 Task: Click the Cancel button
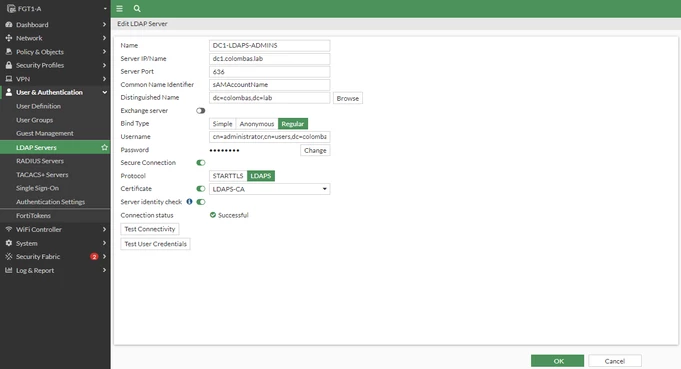coord(615,361)
